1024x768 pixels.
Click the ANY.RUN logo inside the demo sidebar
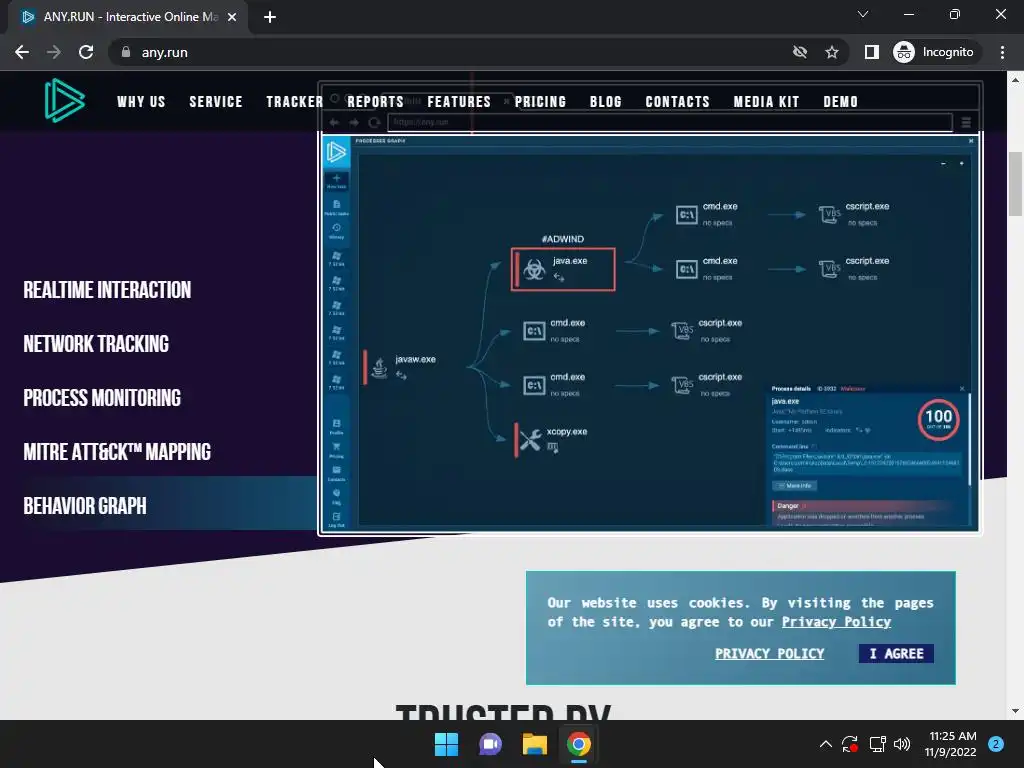[x=336, y=152]
